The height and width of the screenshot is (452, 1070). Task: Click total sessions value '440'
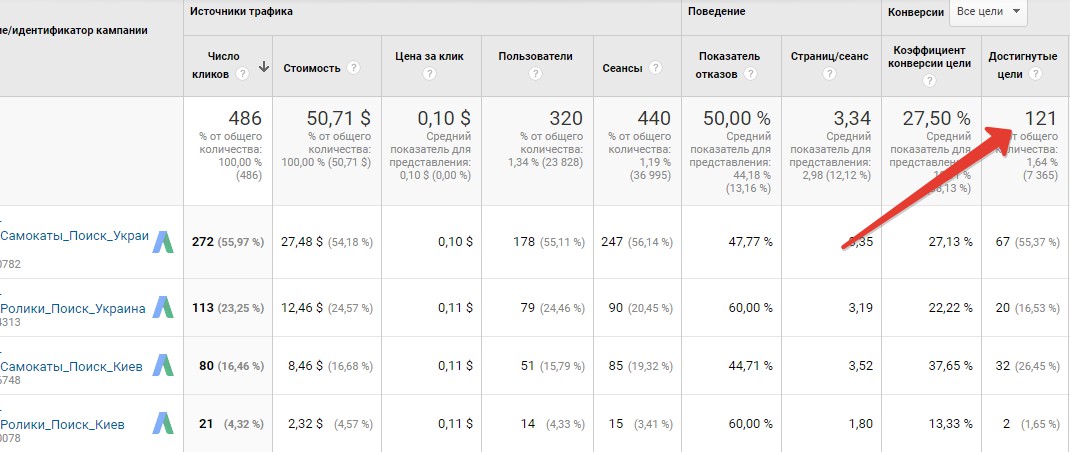click(654, 118)
